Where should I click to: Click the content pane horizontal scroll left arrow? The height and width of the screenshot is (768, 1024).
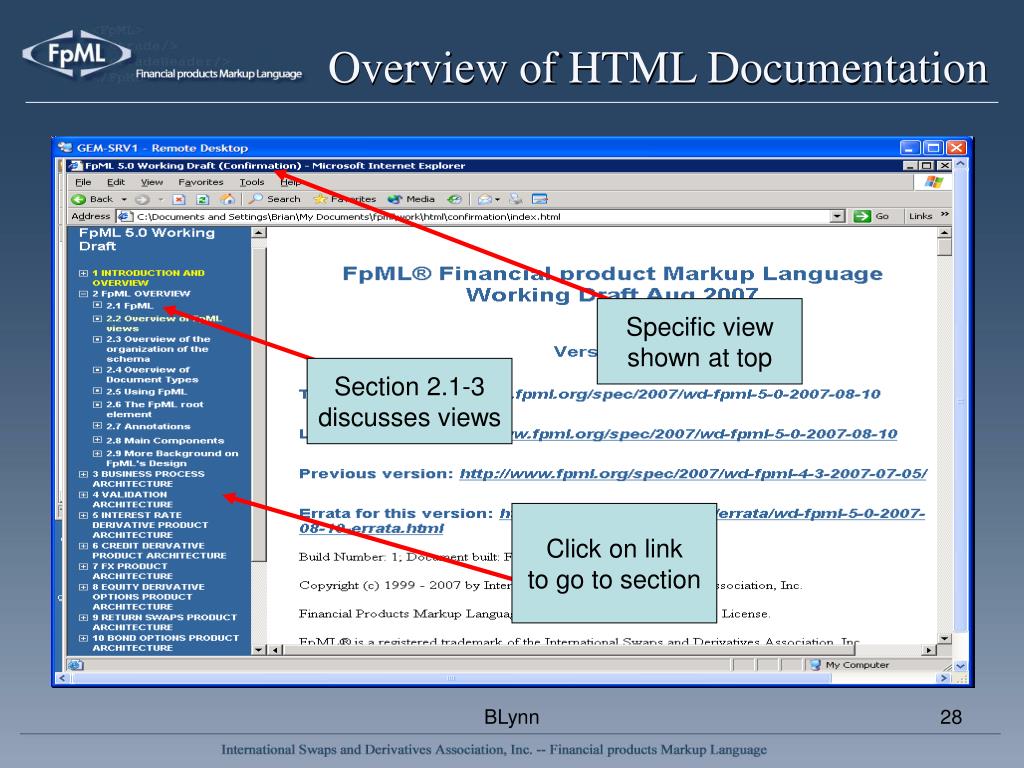[276, 650]
